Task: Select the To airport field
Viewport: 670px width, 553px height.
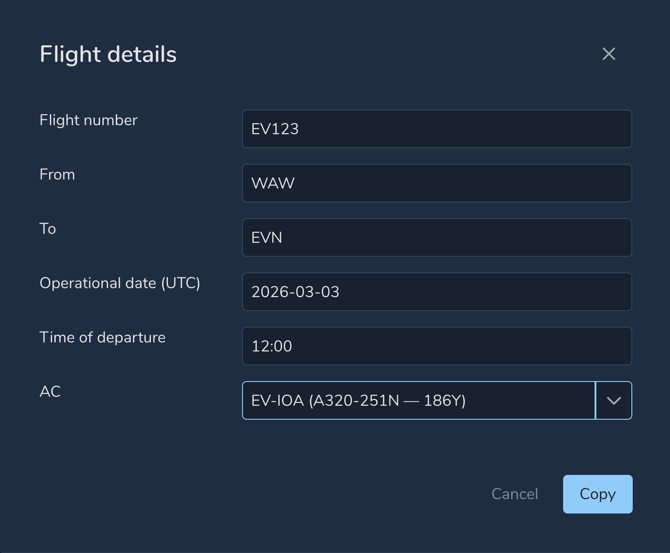Action: (436, 238)
